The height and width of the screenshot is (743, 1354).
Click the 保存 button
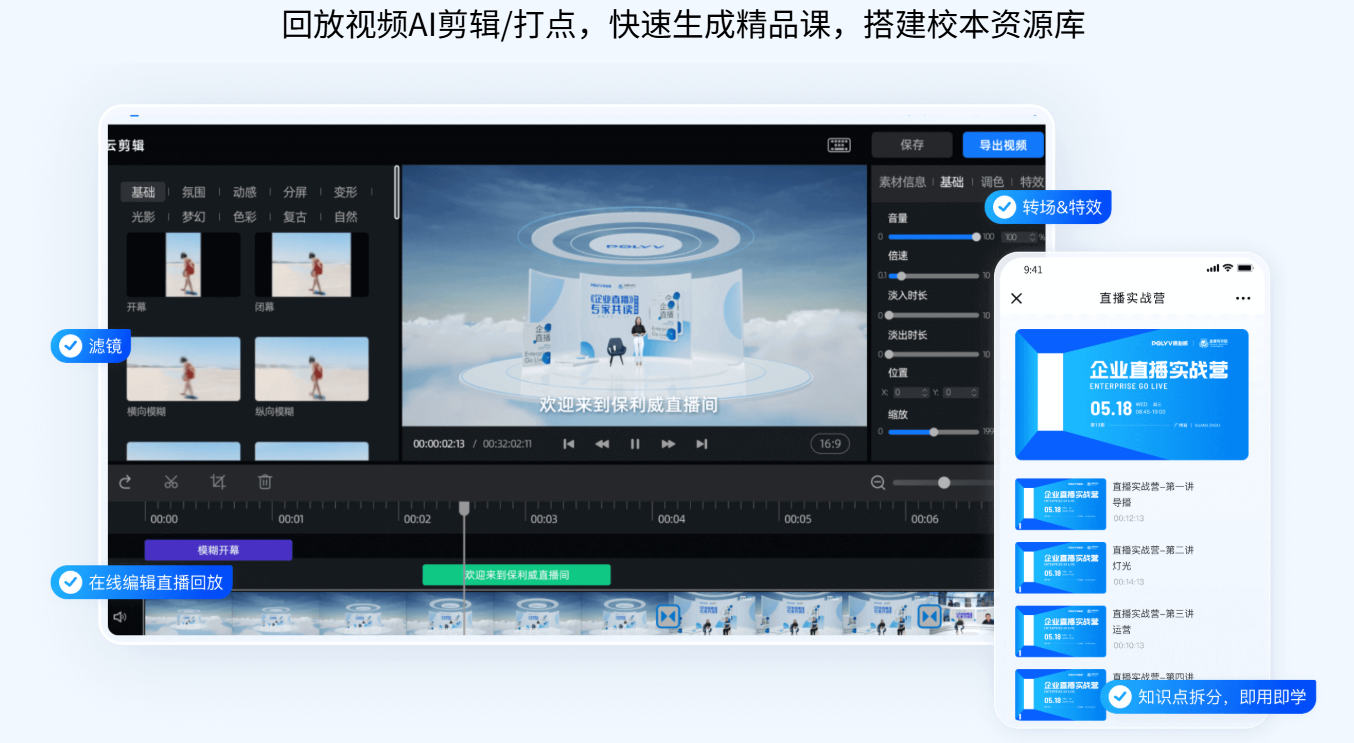pyautogui.click(x=912, y=145)
